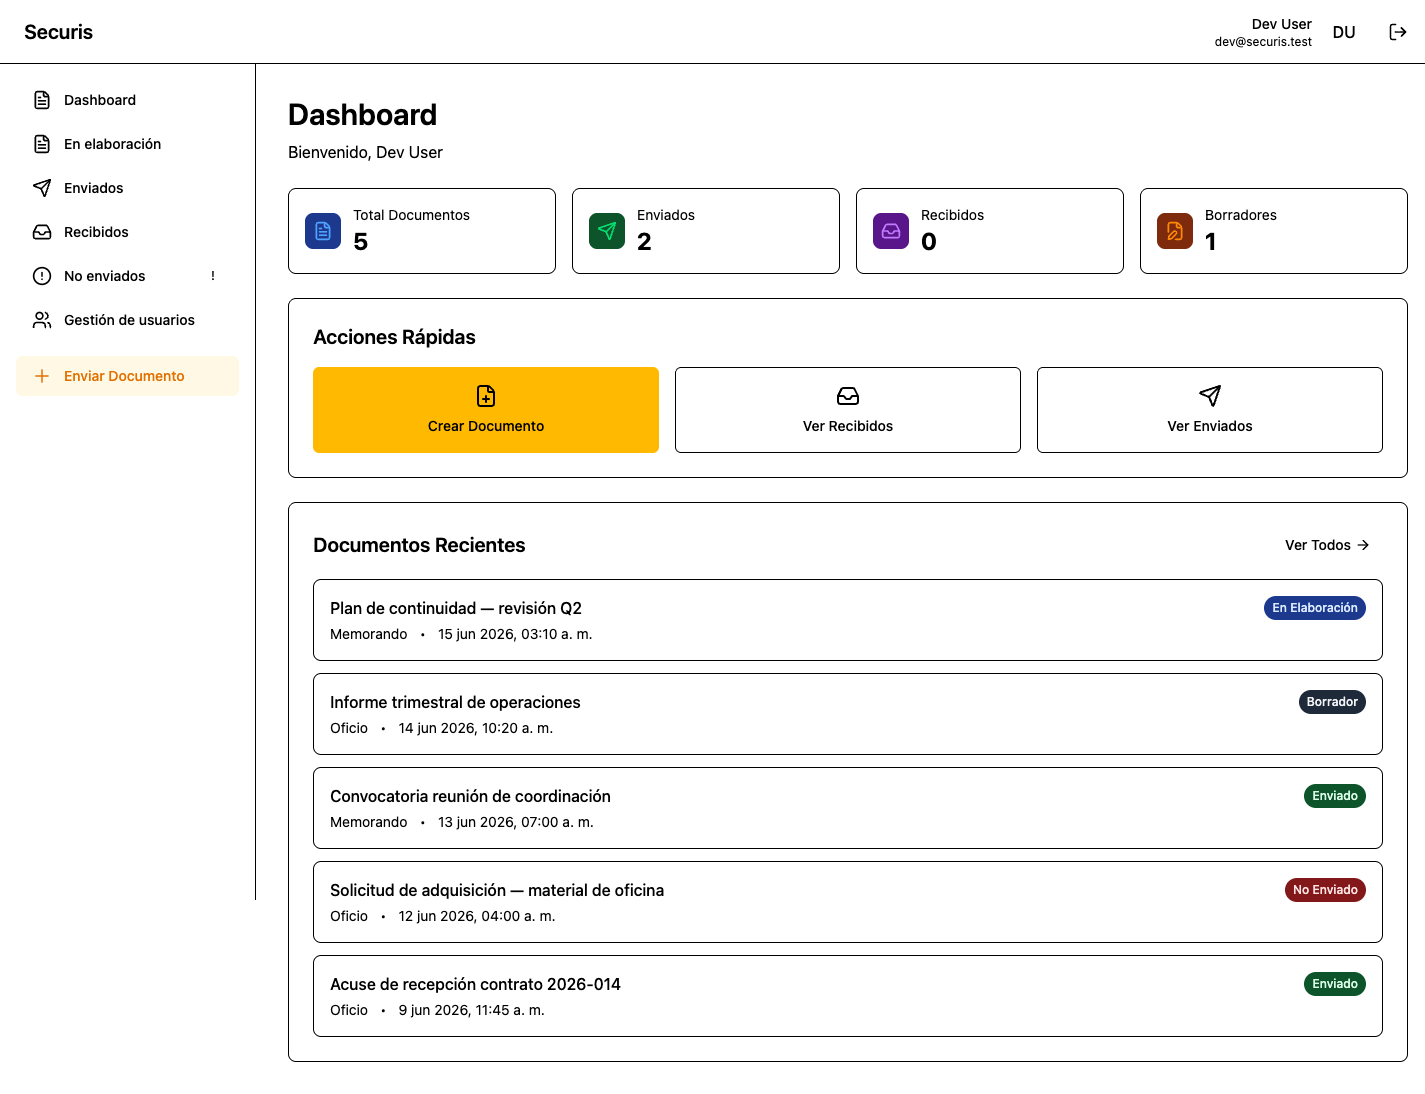The width and height of the screenshot is (1425, 1094).
Task: Click the purple Recibidos stat icon
Action: (891, 231)
